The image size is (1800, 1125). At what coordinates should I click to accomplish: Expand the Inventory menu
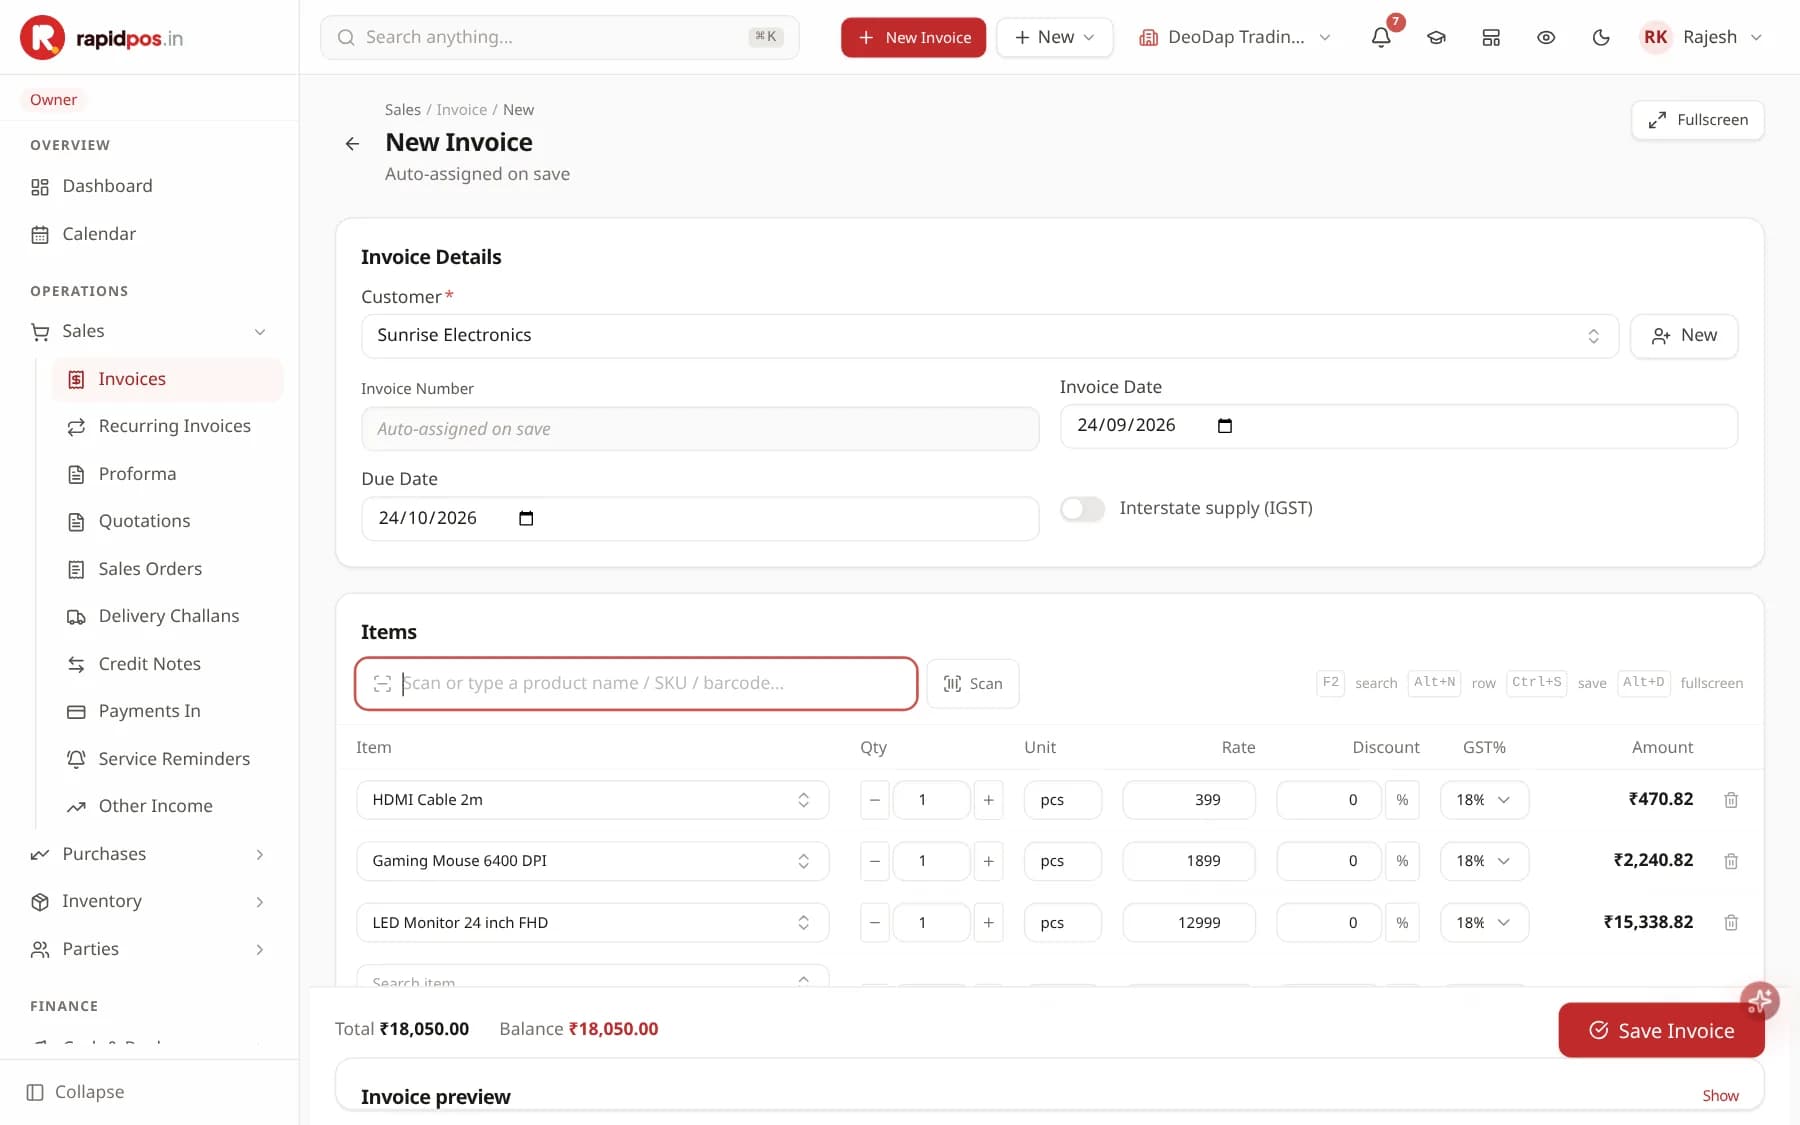click(x=149, y=901)
